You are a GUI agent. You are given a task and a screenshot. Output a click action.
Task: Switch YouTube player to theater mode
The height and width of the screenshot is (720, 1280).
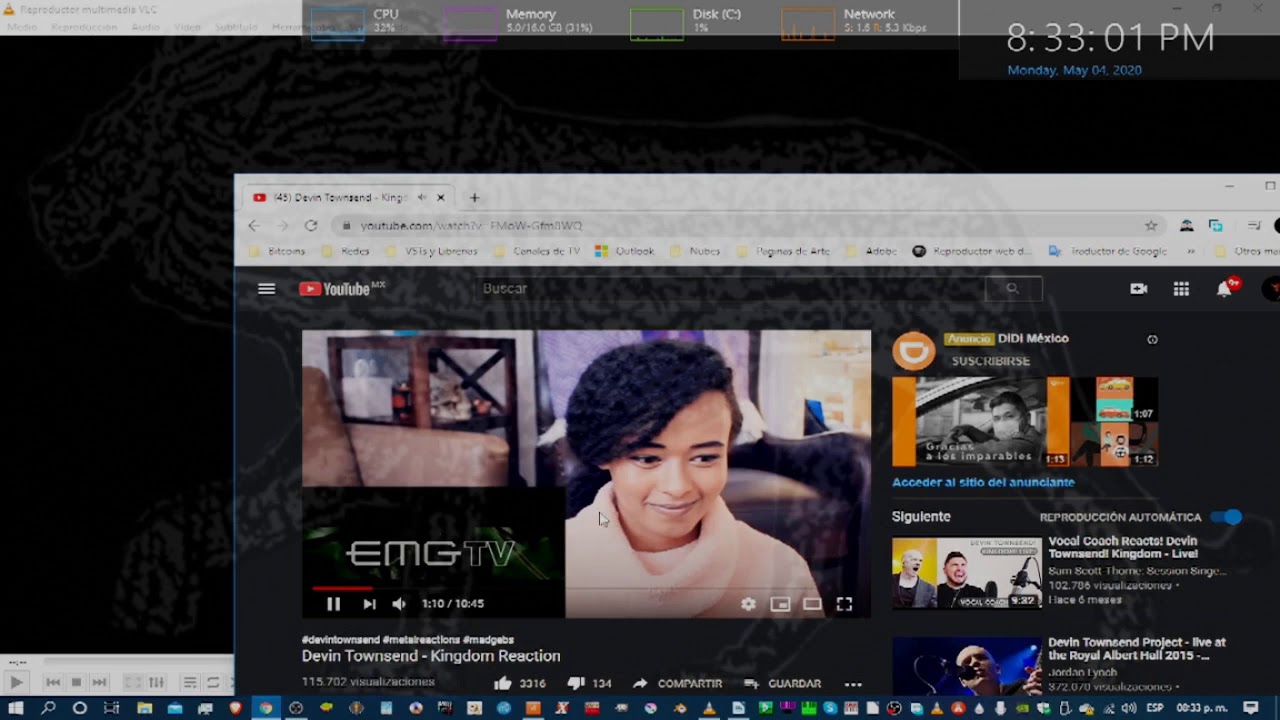(812, 604)
